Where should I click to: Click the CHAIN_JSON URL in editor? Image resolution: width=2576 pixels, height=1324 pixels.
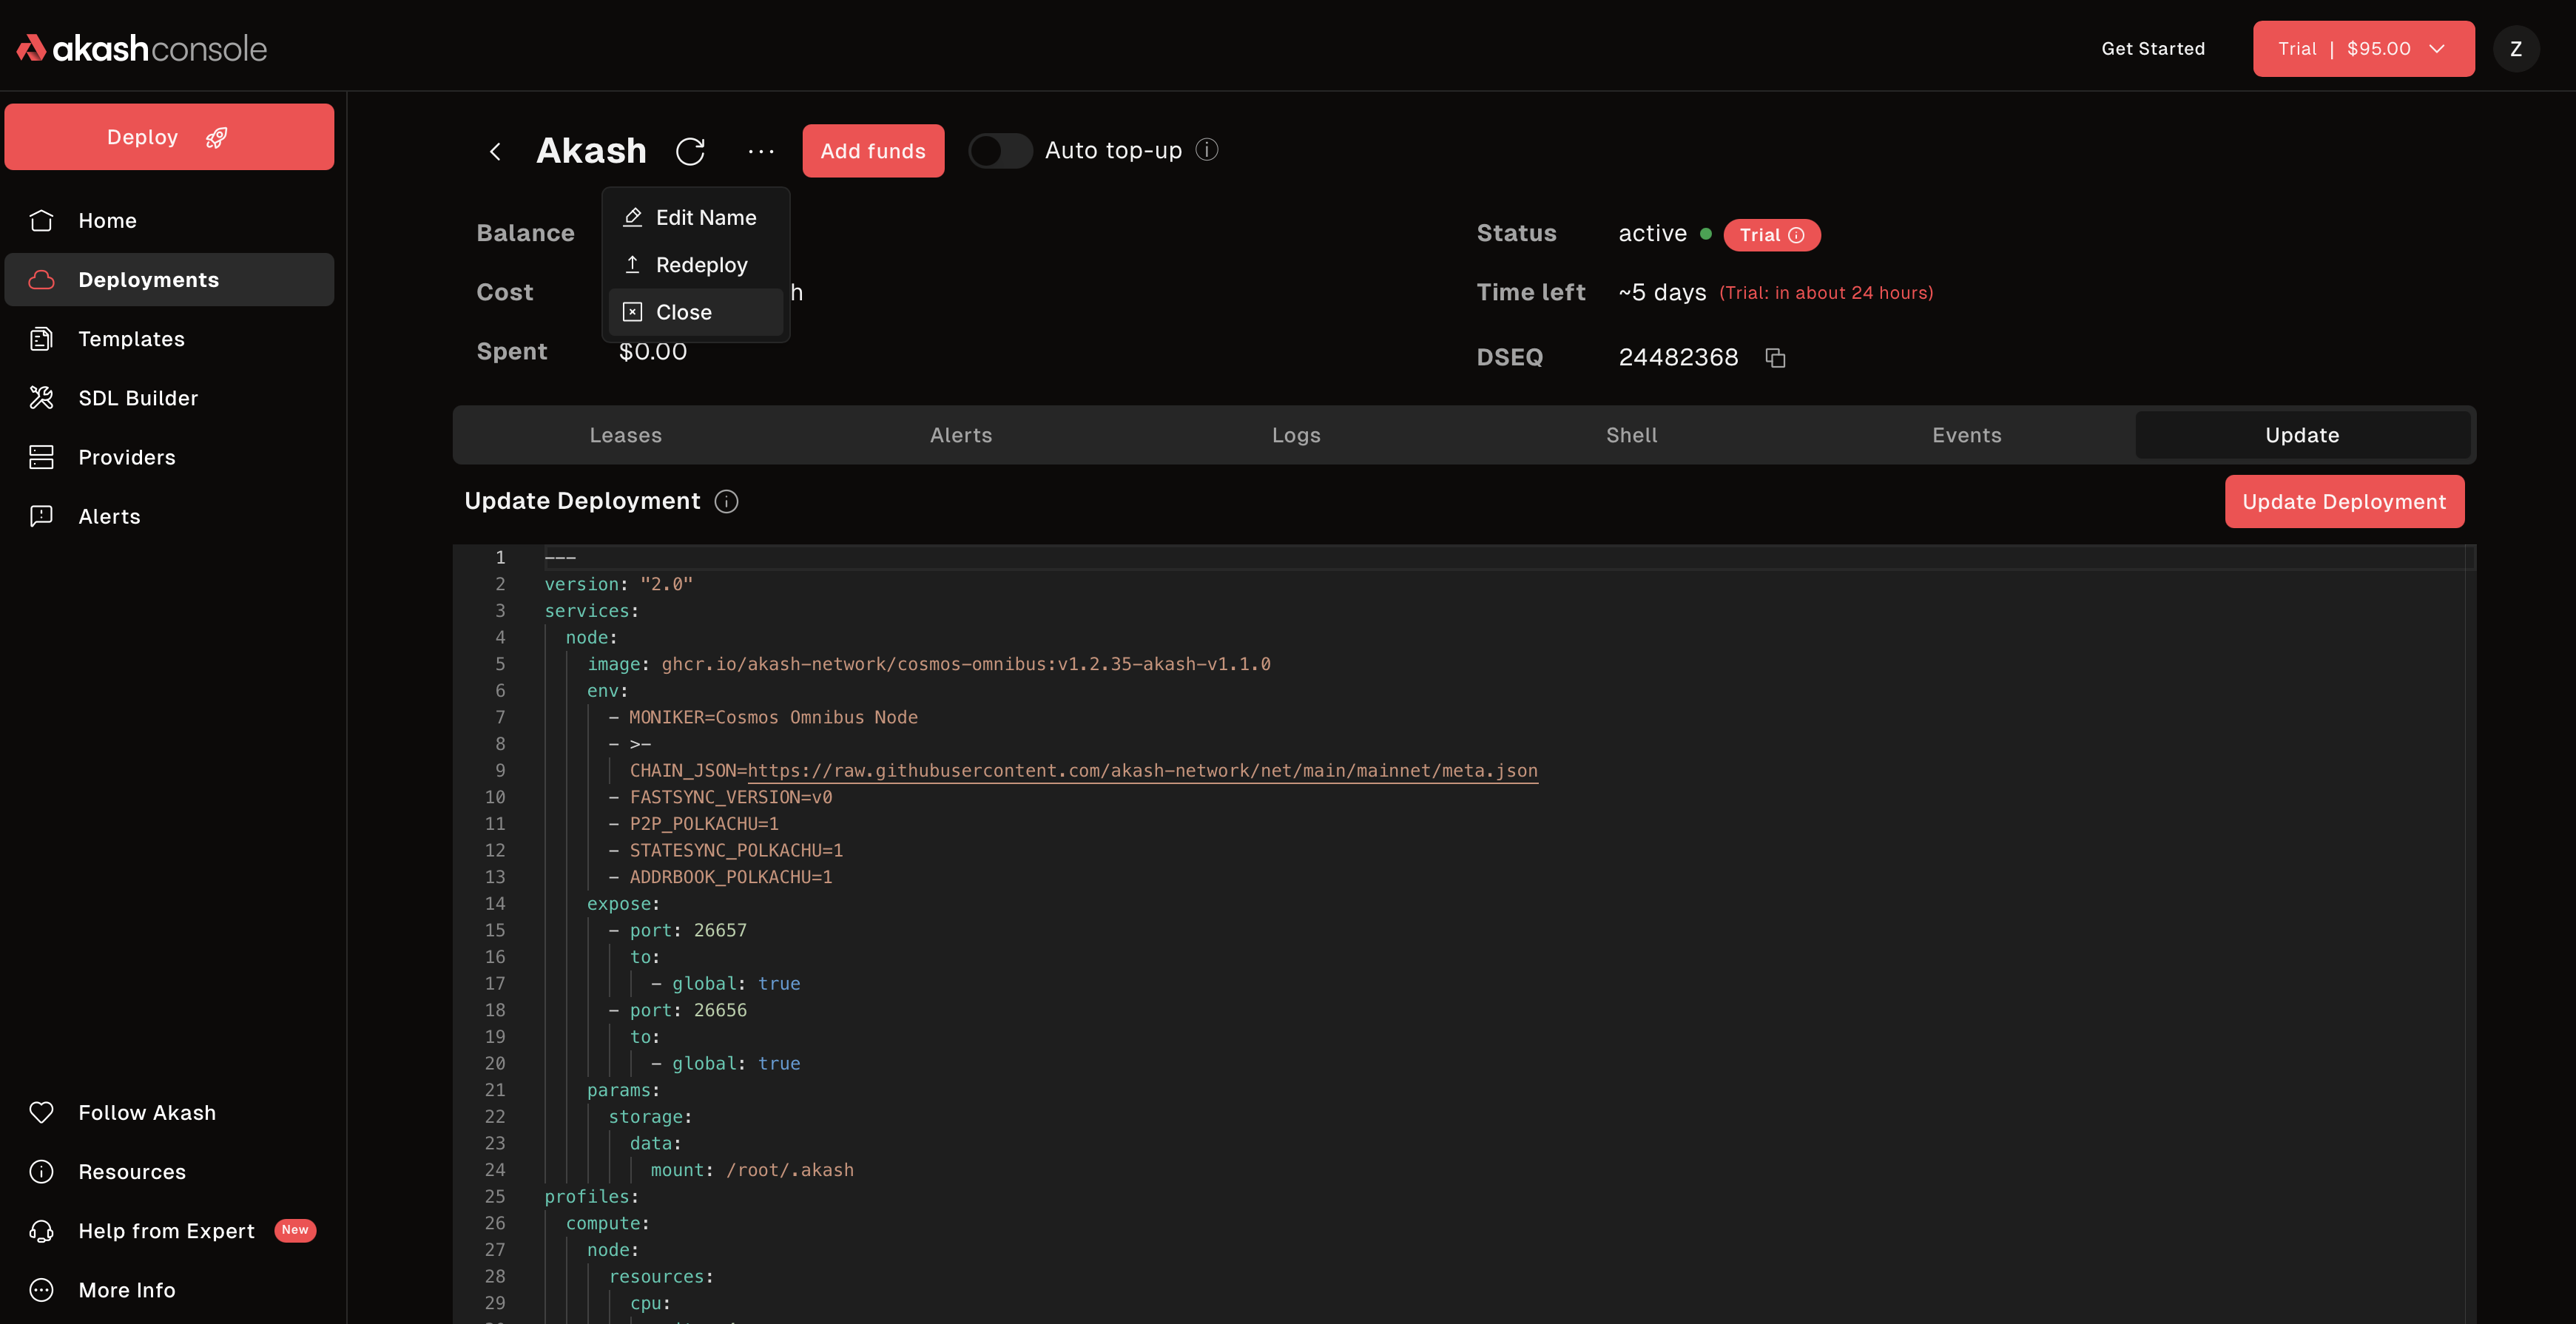[x=1142, y=771]
